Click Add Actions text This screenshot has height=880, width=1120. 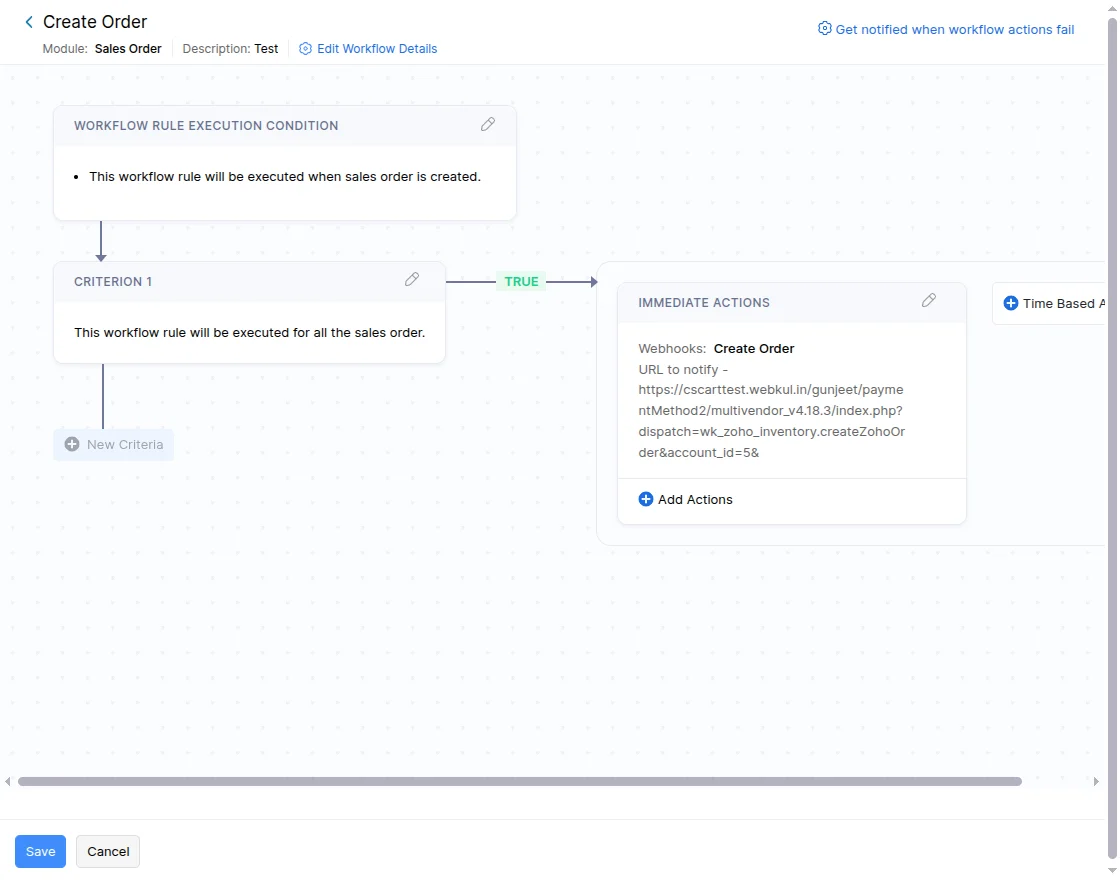tap(695, 499)
